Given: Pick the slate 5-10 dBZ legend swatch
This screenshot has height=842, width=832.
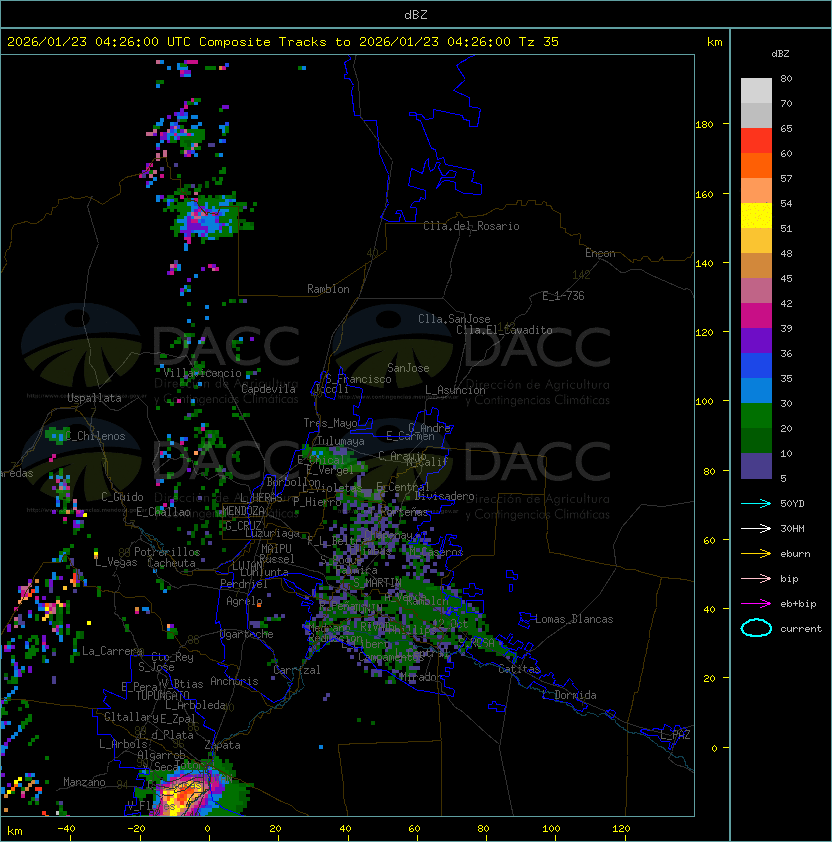Looking at the screenshot, I should point(756,466).
